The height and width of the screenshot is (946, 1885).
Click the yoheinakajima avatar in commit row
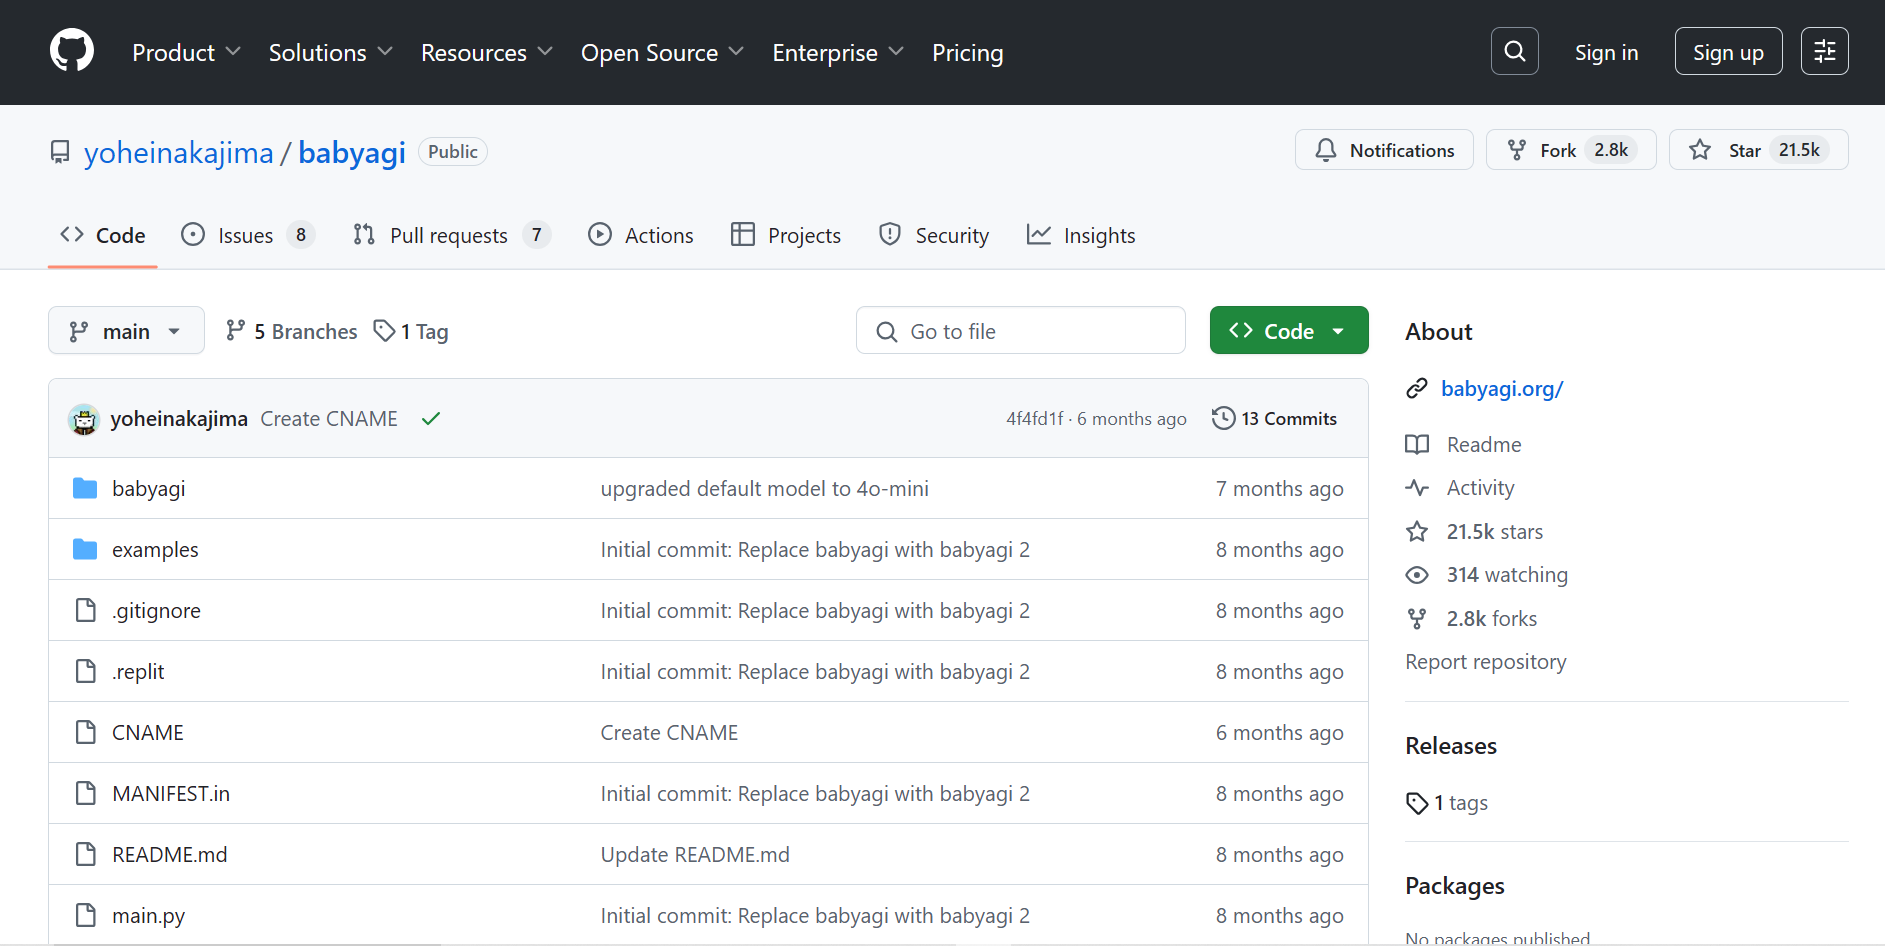tap(84, 419)
